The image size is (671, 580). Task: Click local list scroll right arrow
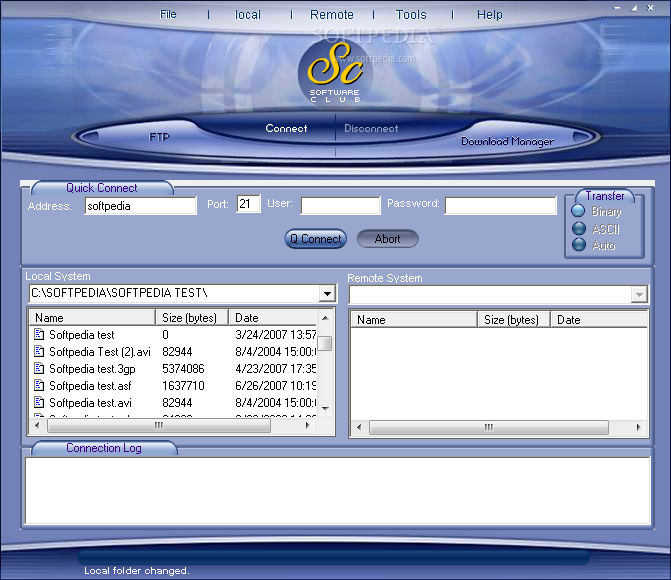307,425
